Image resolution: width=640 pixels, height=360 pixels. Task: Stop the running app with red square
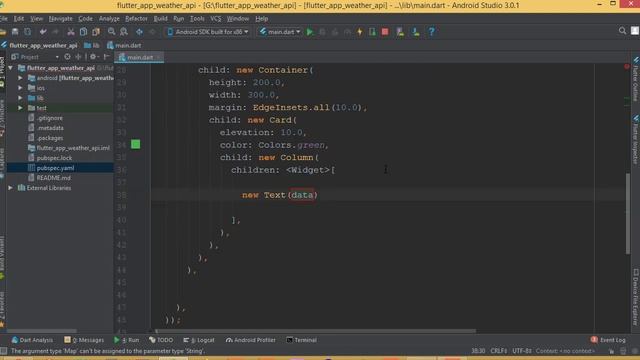(385, 32)
